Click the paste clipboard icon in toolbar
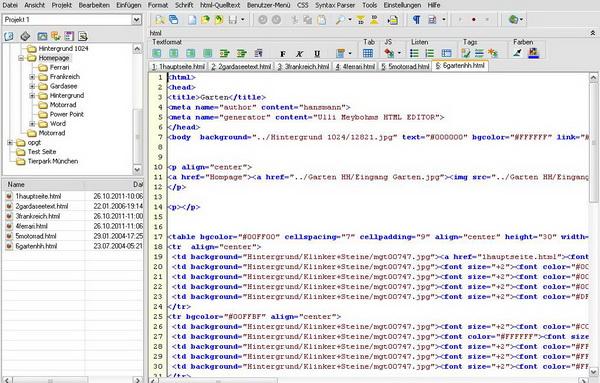Image resolution: width=600 pixels, height=383 pixels. (x=322, y=20)
